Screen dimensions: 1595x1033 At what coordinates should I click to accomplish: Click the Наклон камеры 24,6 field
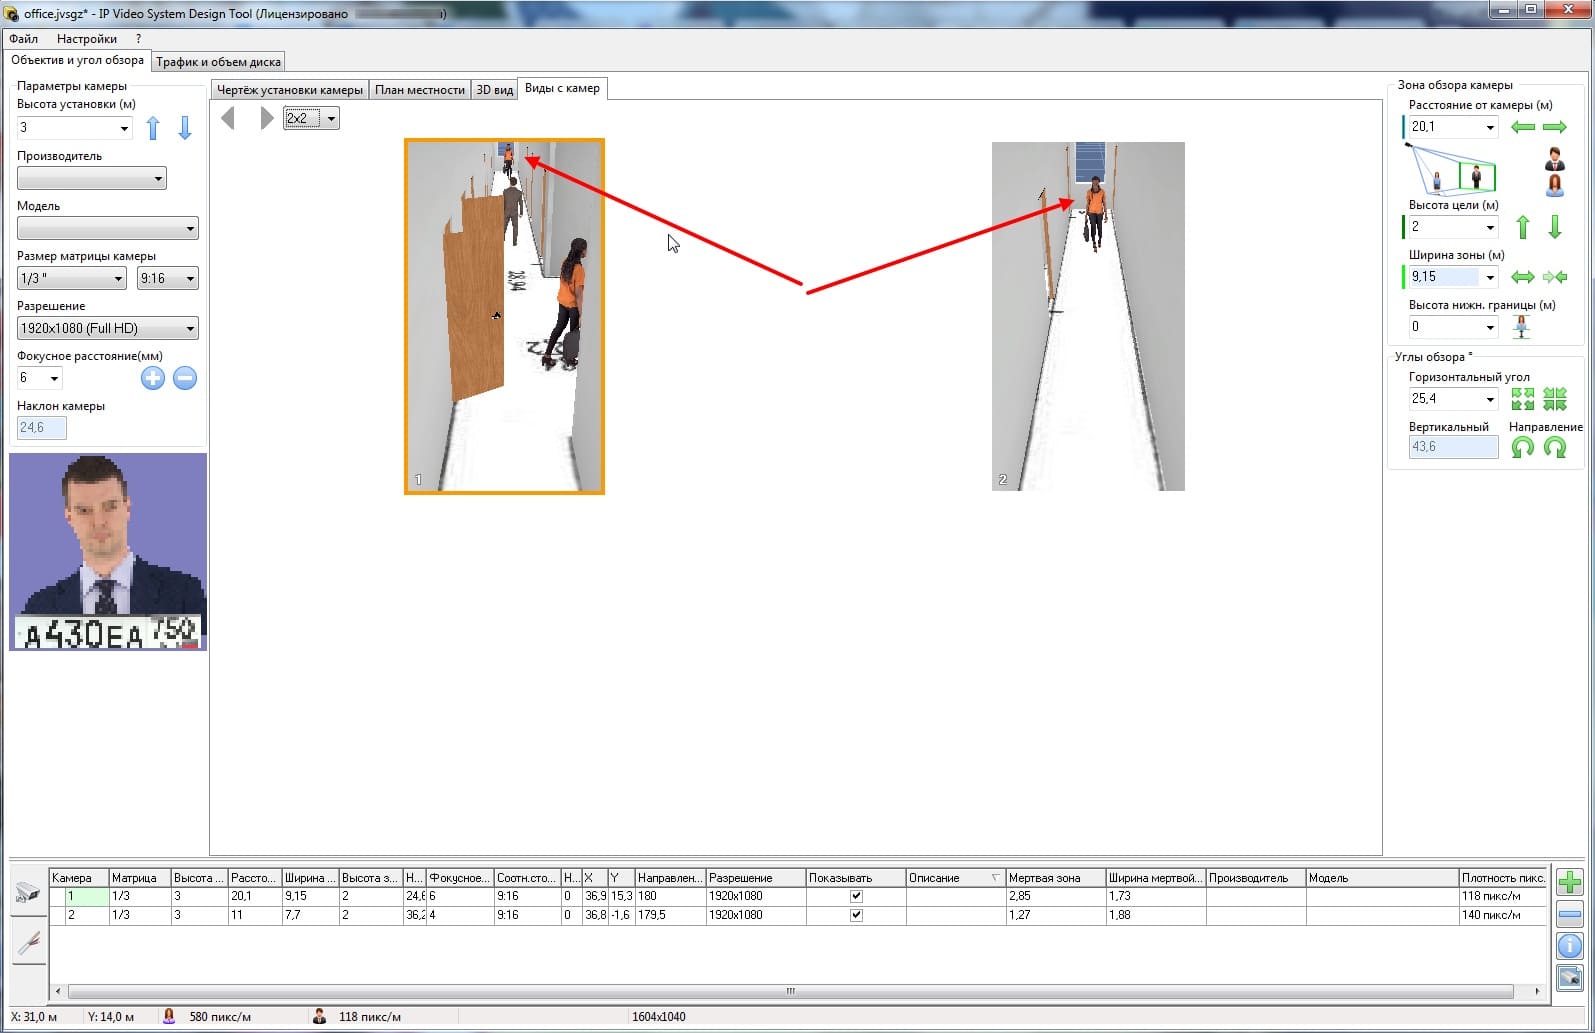point(42,428)
